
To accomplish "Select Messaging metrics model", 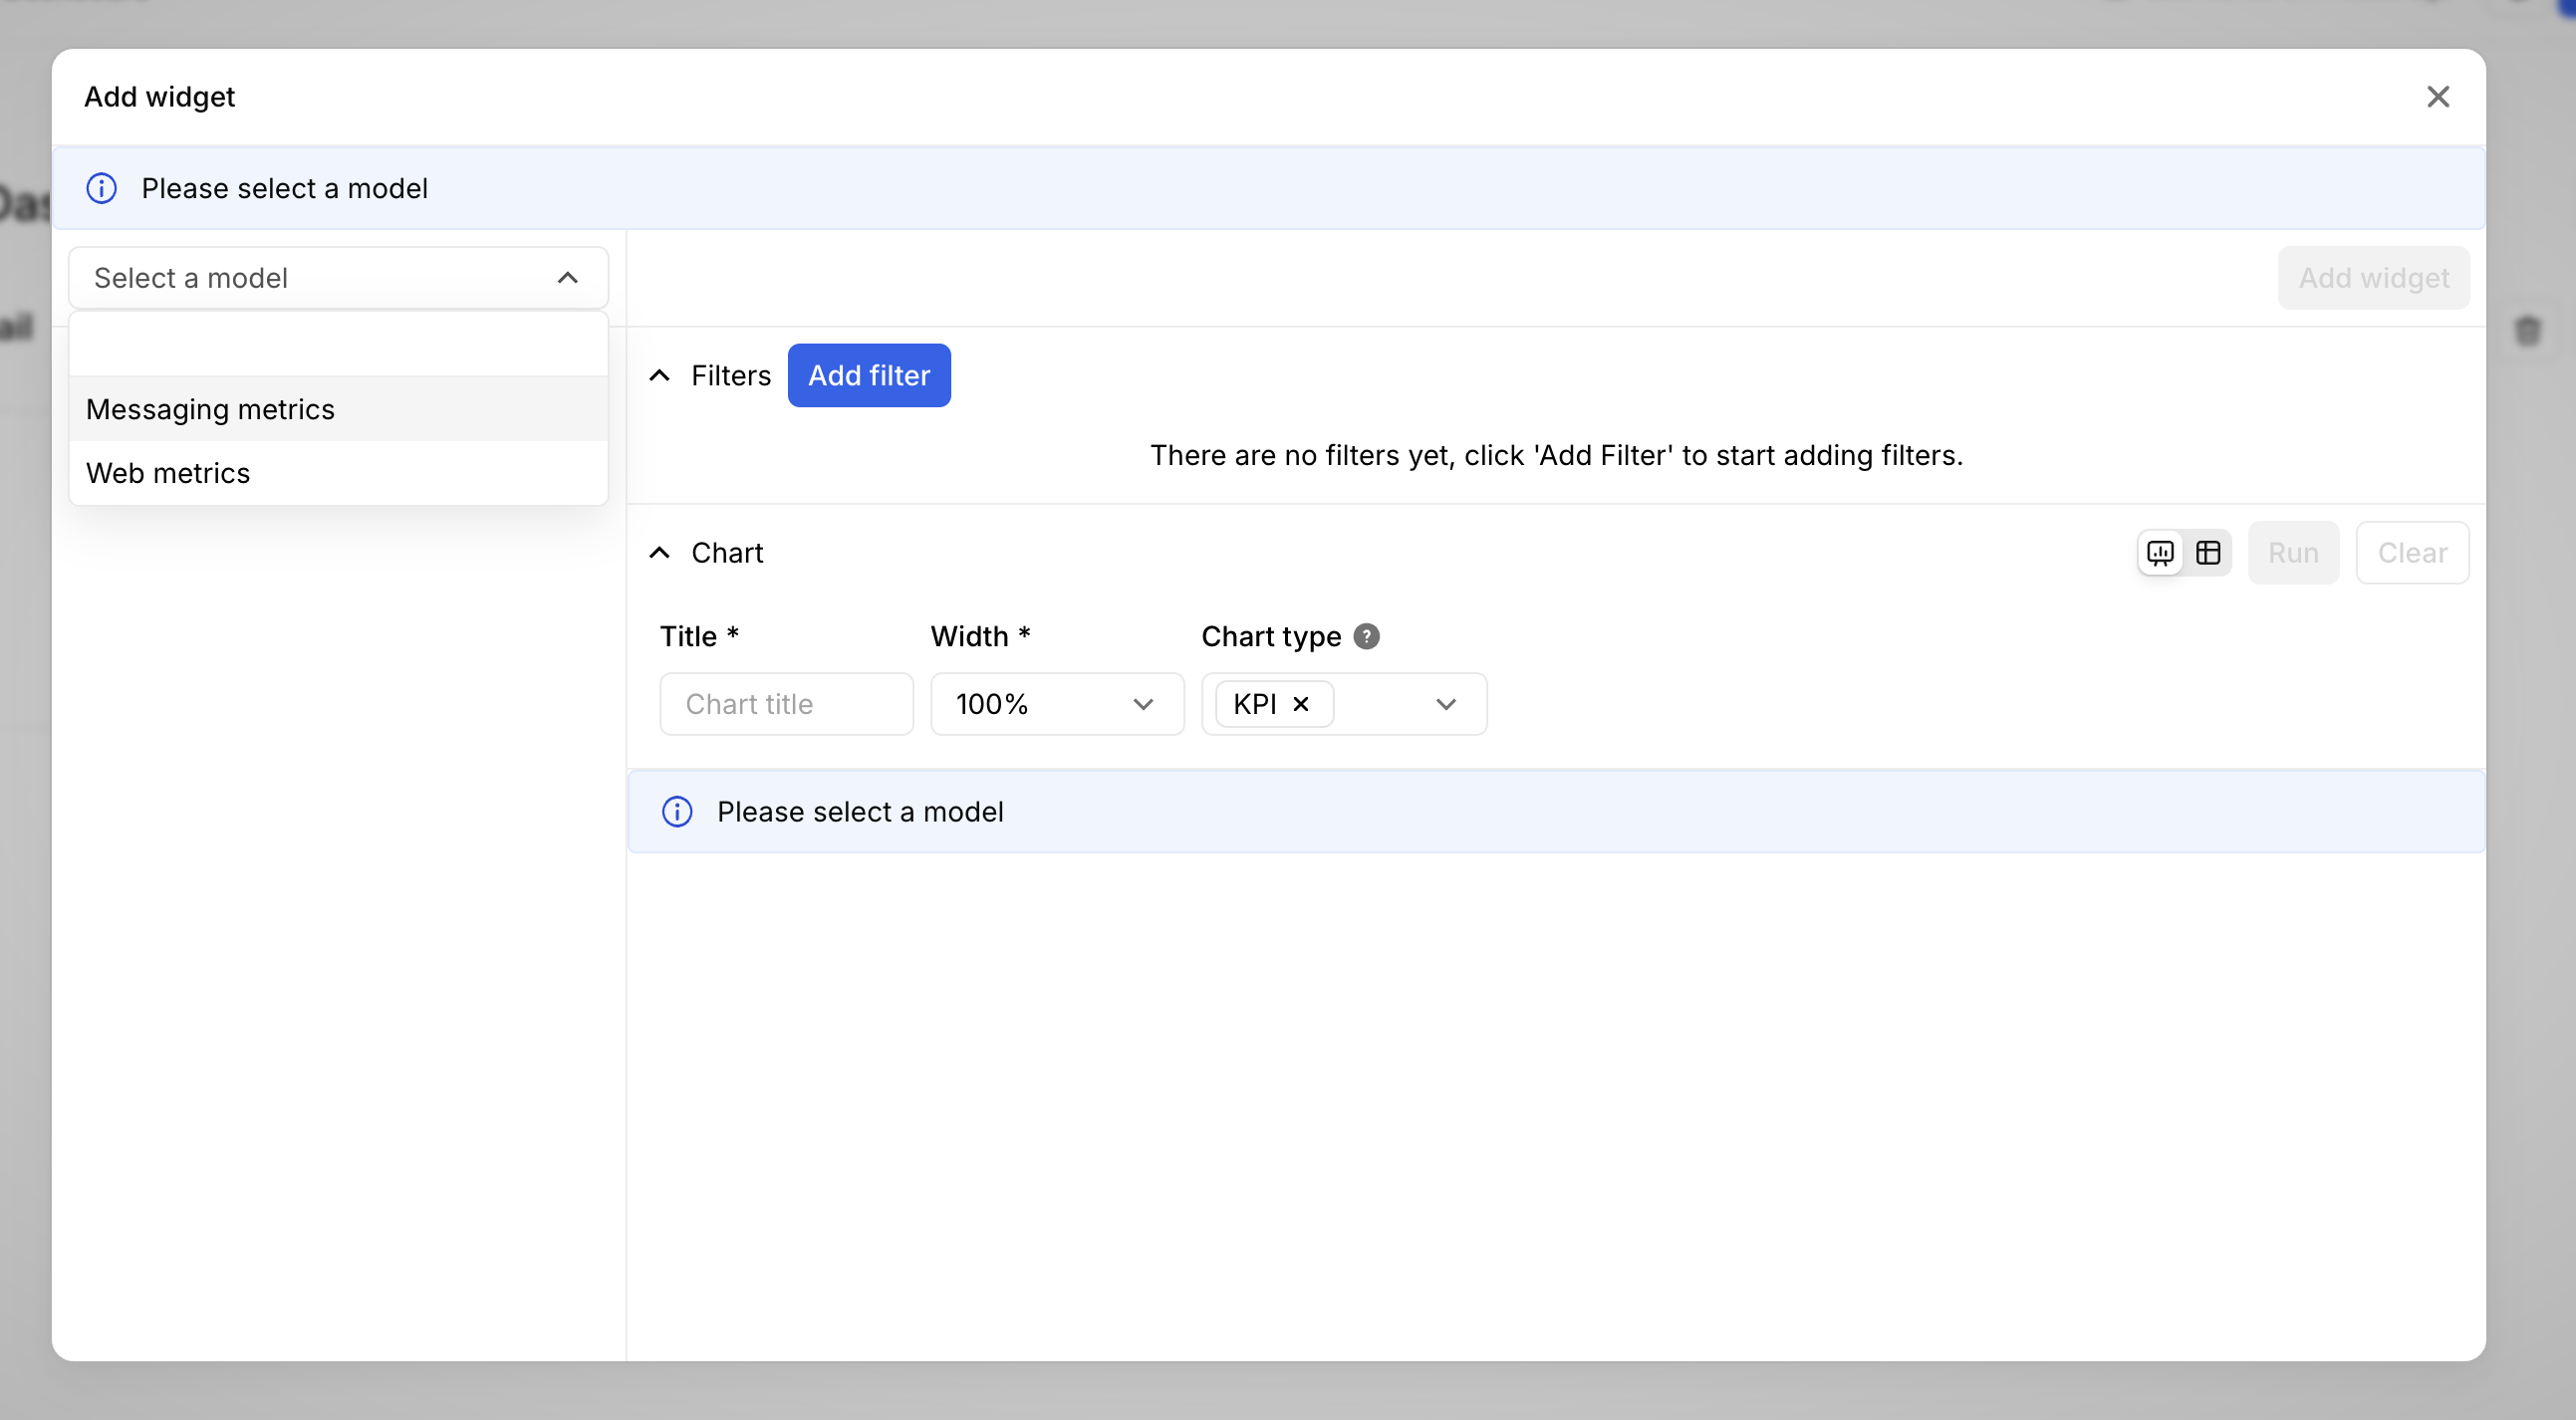I will pyautogui.click(x=210, y=410).
